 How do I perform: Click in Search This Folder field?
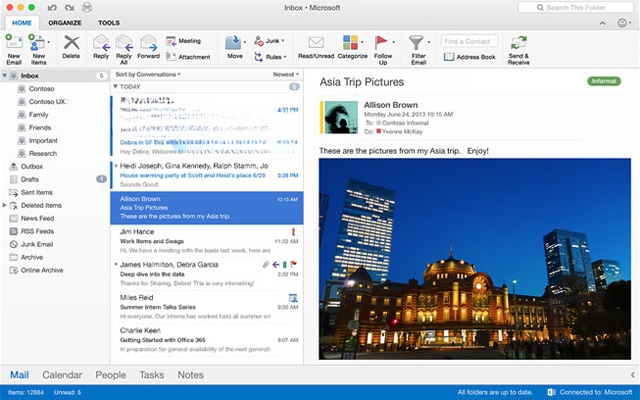click(576, 7)
